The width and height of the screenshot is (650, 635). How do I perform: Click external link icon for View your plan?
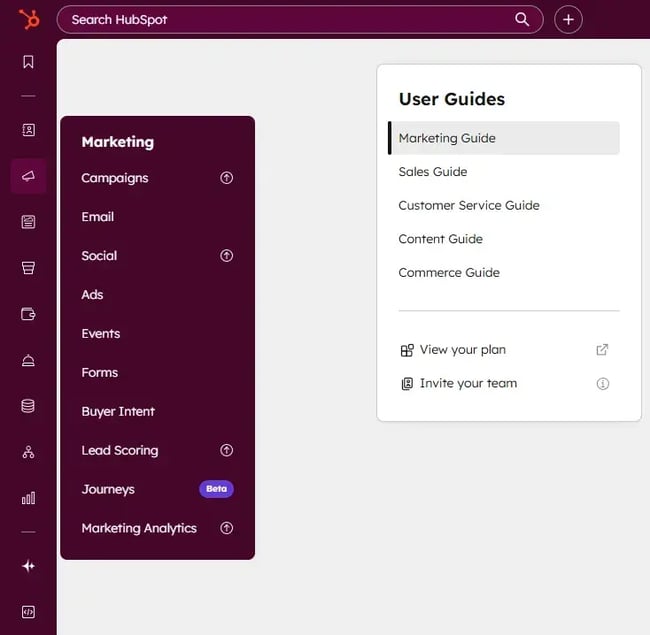point(602,350)
